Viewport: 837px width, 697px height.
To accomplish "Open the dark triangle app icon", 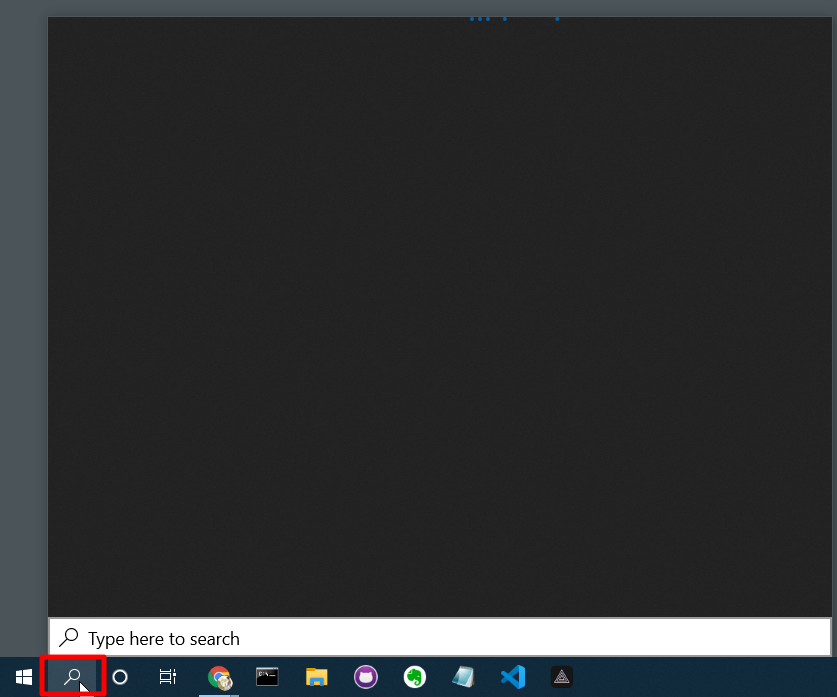I will [562, 677].
